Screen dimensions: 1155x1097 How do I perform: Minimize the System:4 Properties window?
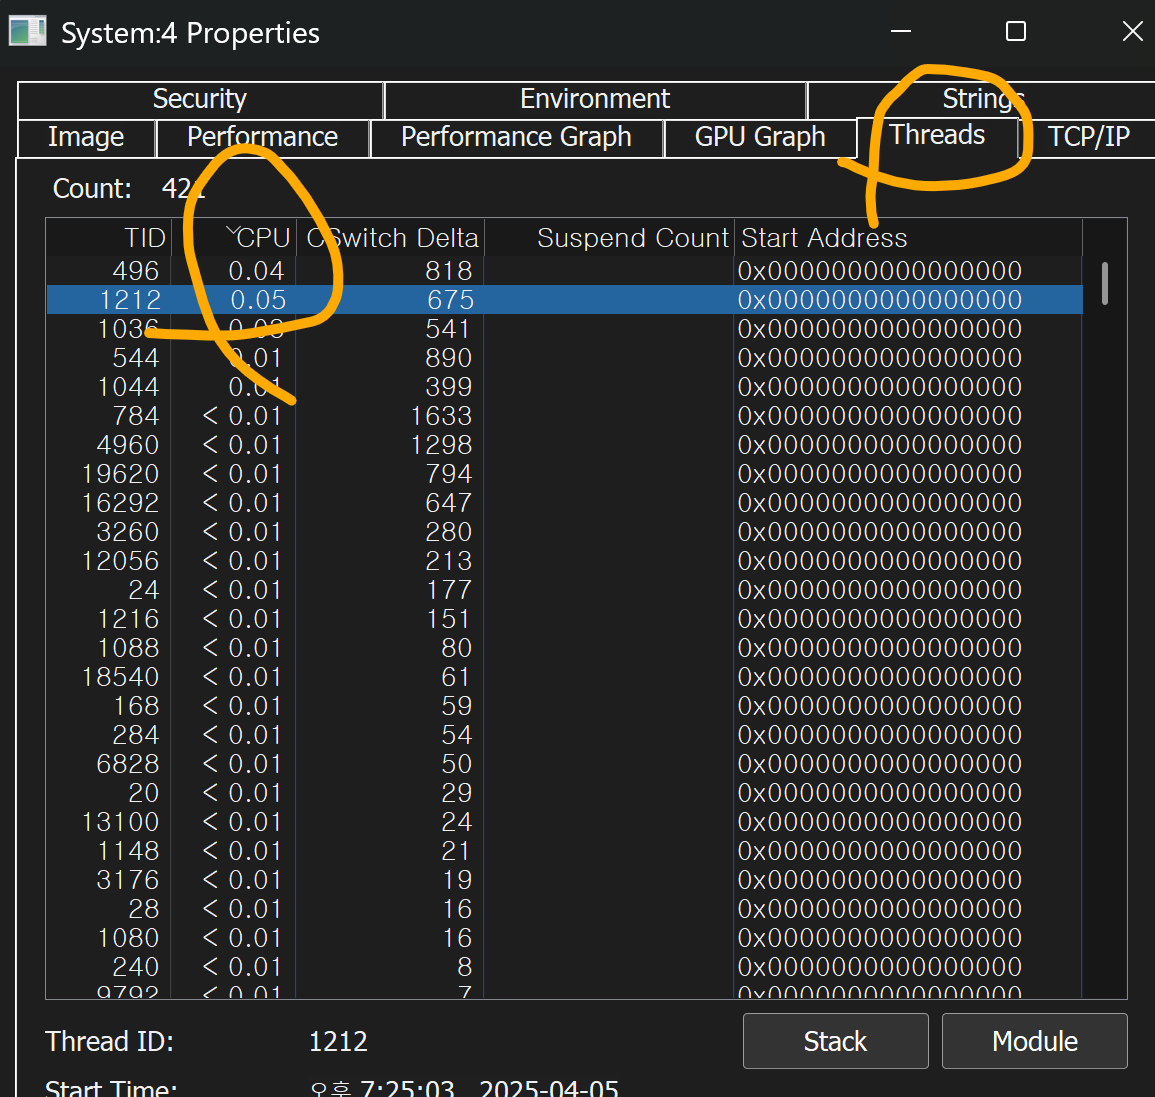901,32
